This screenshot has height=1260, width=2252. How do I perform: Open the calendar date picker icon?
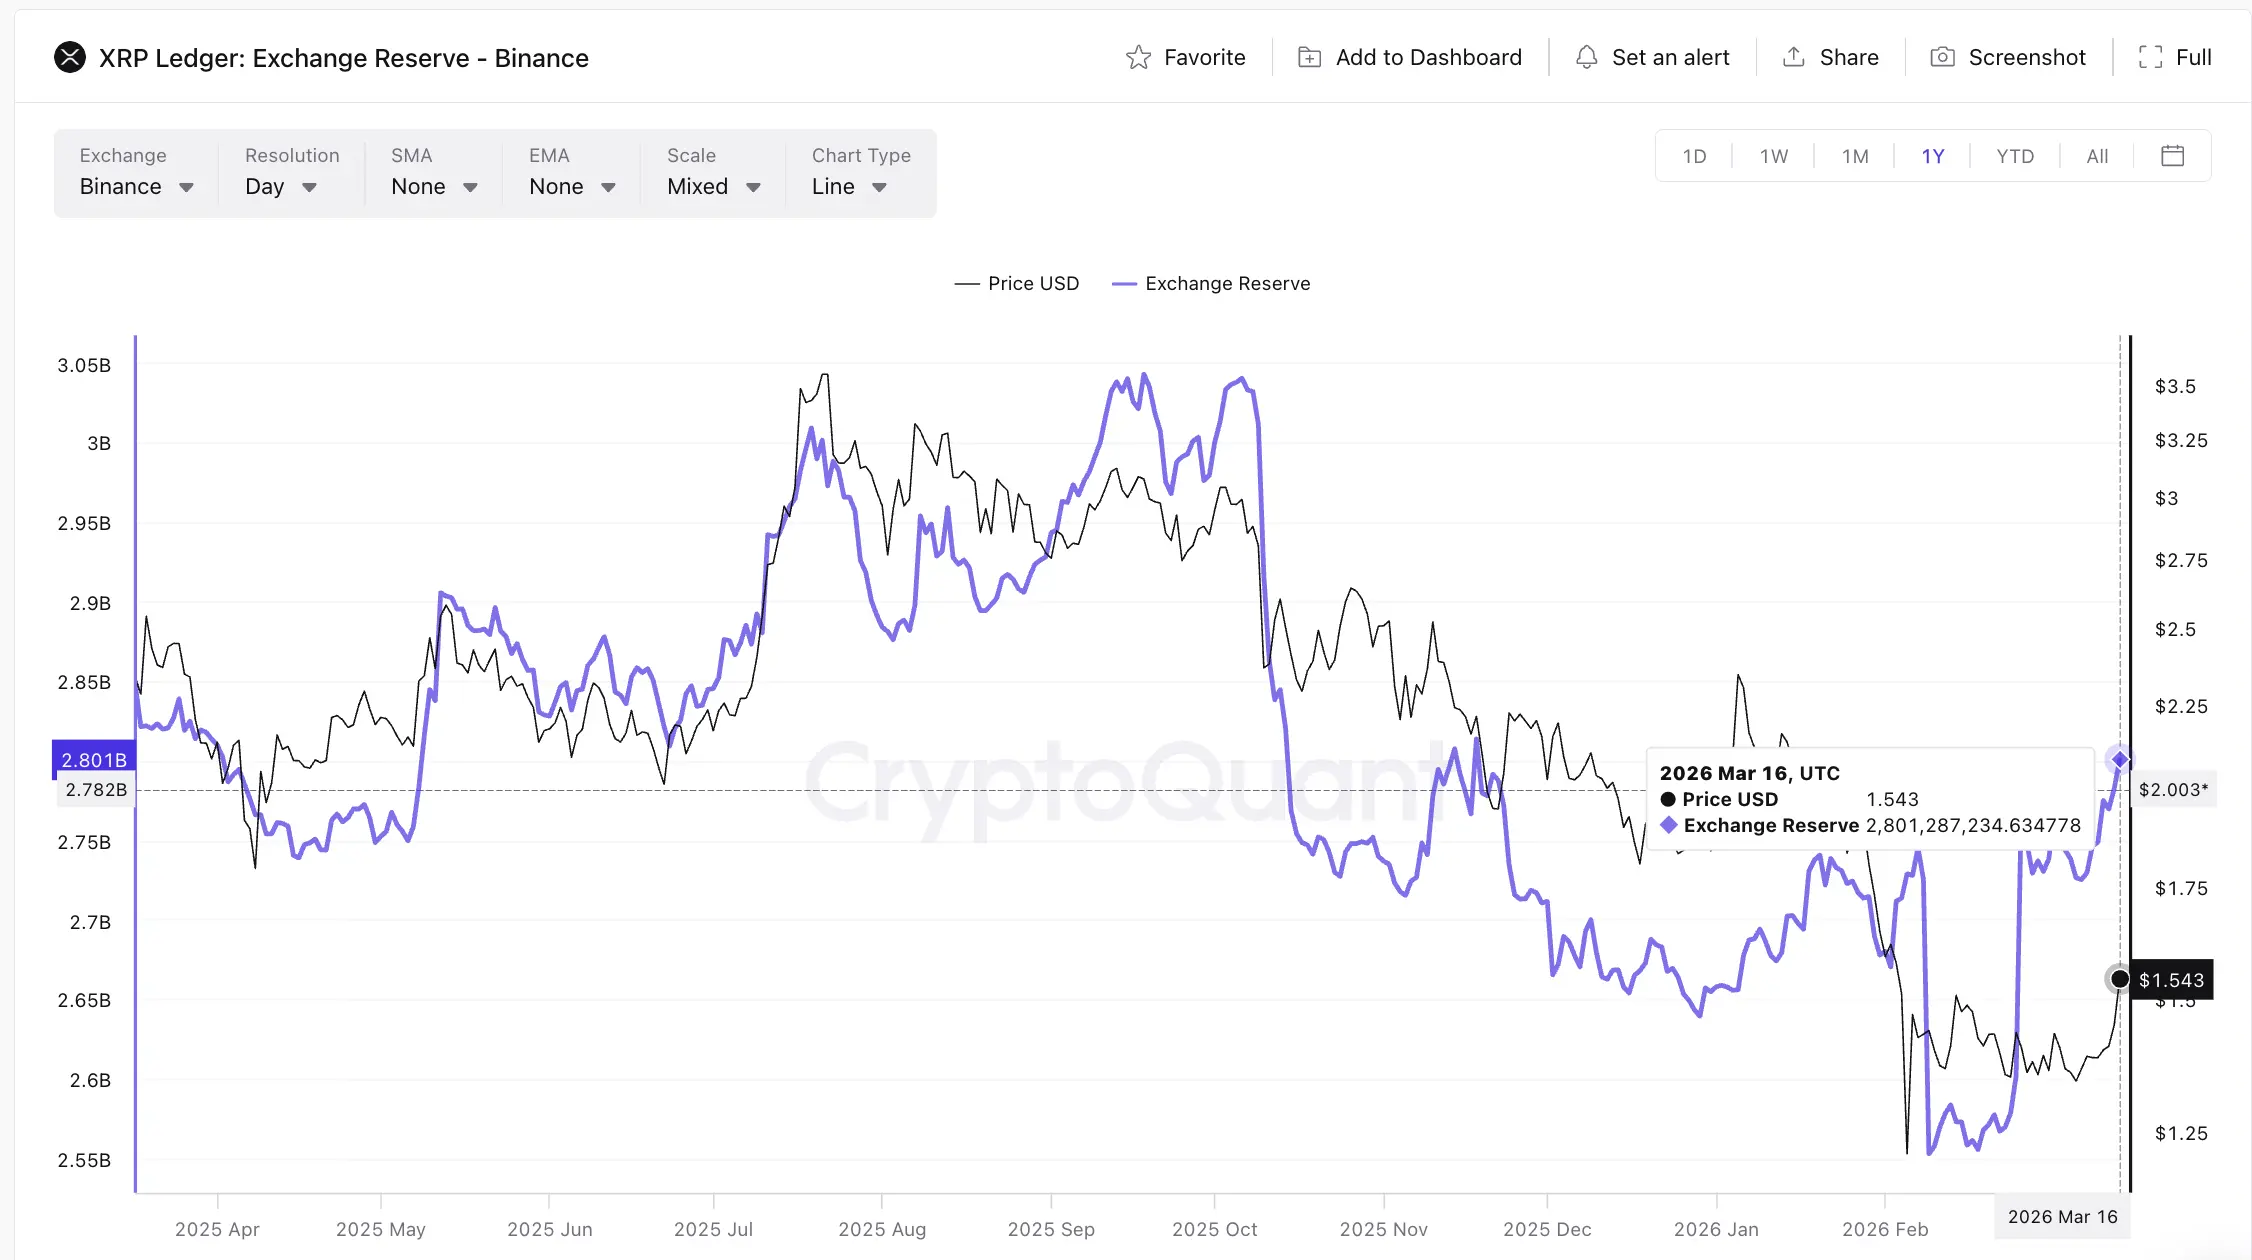[2172, 156]
